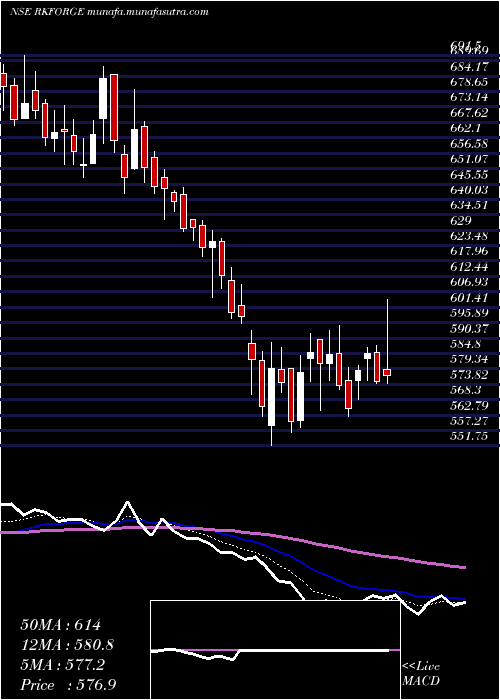Click the 50MA : 614 legend entry
This screenshot has width=500, height=700.
point(61,625)
